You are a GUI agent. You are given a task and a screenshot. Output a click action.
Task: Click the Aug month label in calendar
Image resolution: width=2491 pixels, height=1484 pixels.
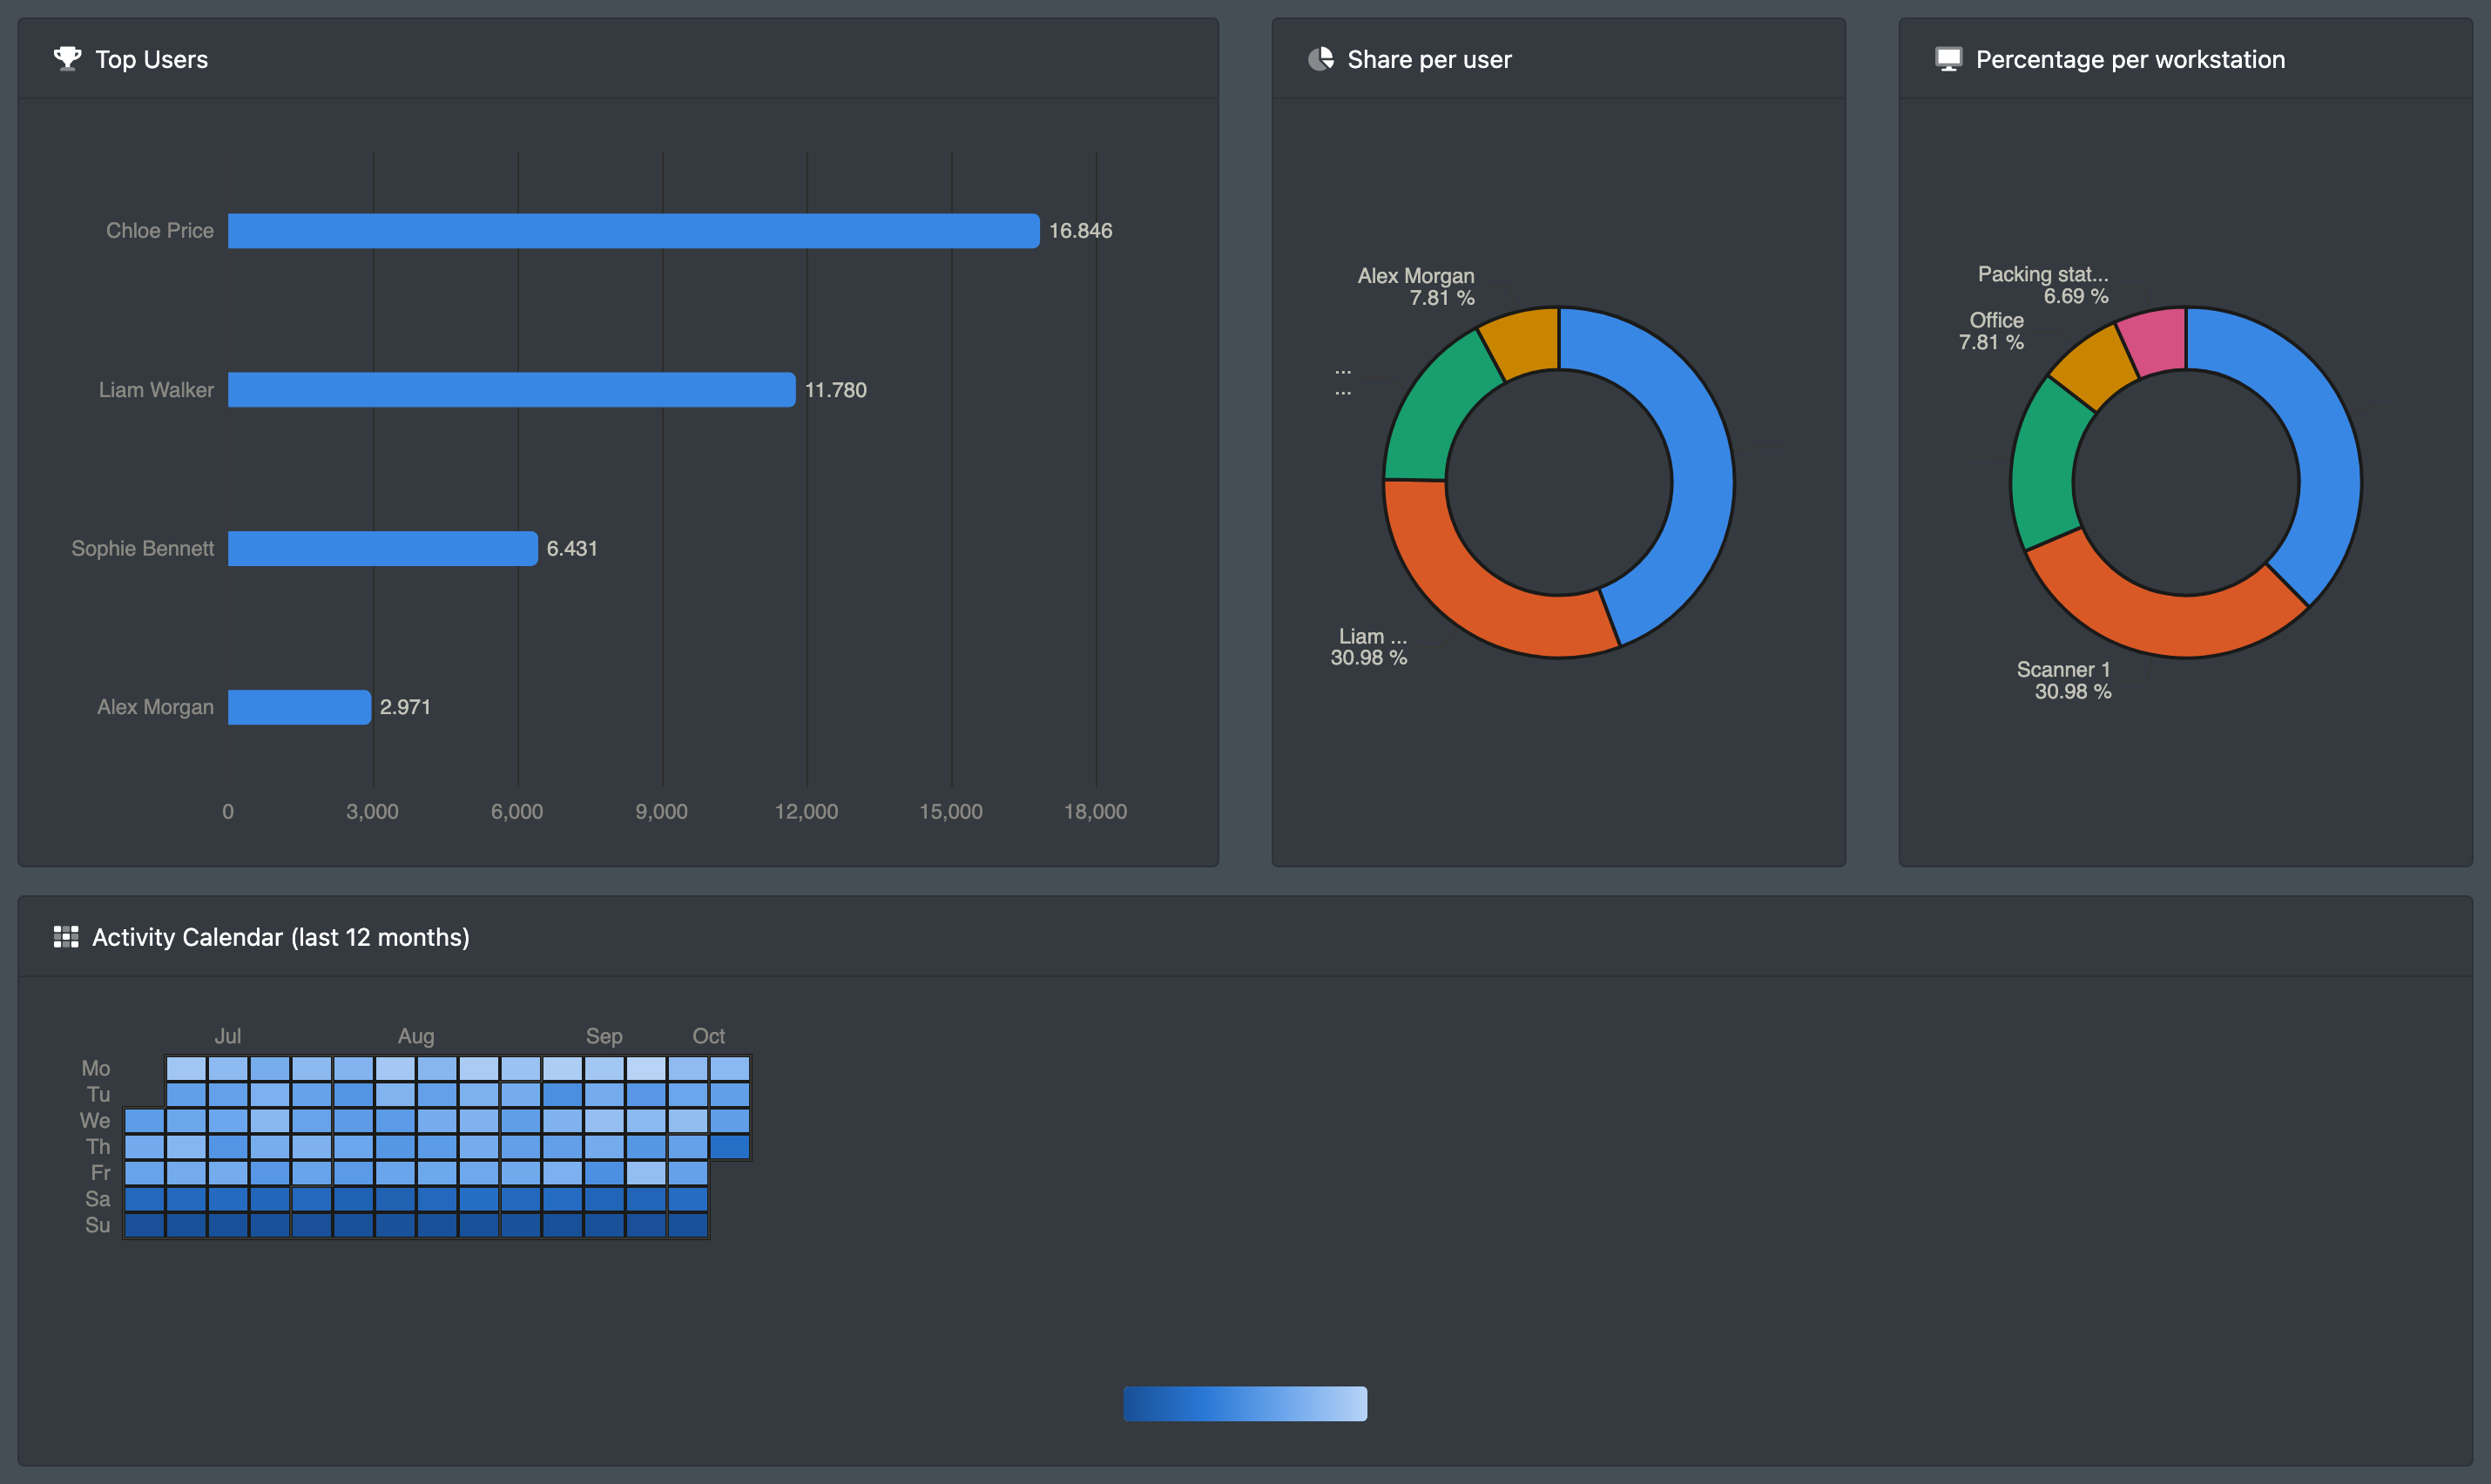[x=416, y=1036]
